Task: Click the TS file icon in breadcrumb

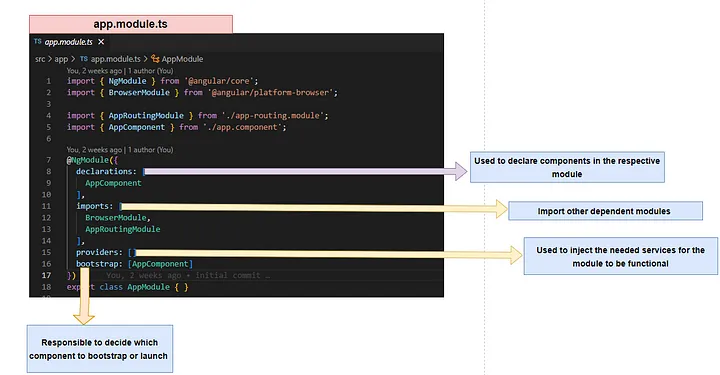Action: point(84,59)
